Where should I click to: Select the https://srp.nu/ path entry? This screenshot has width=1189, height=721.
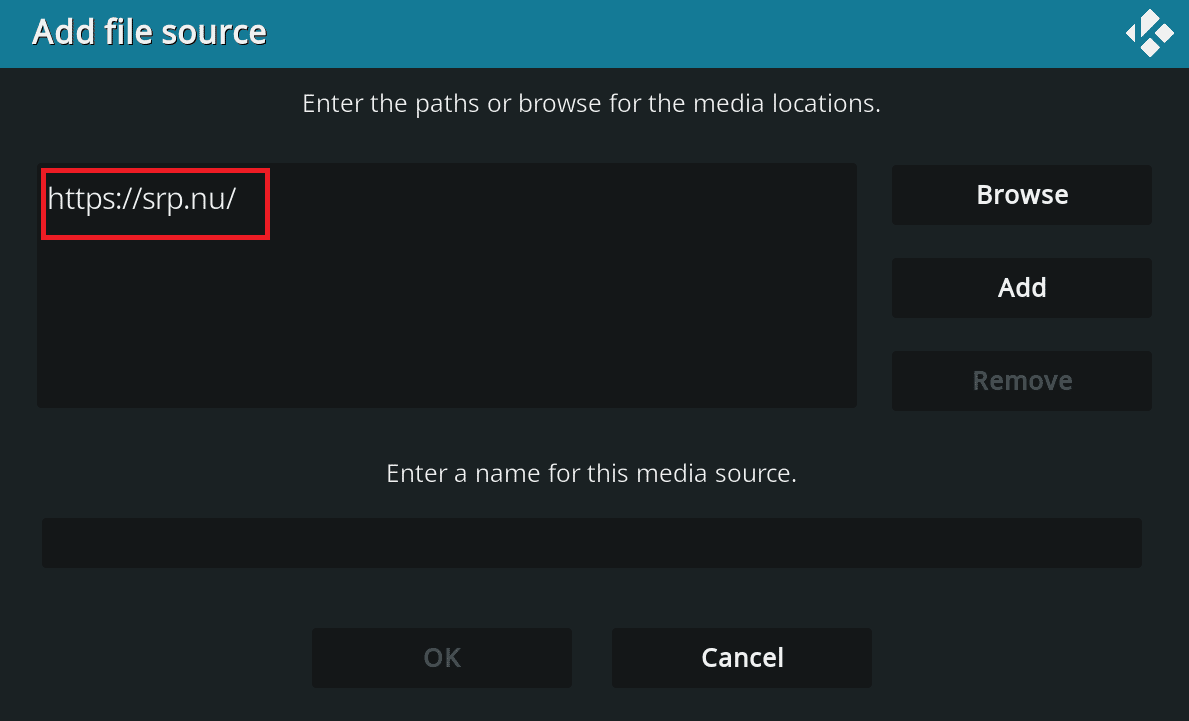(x=142, y=199)
